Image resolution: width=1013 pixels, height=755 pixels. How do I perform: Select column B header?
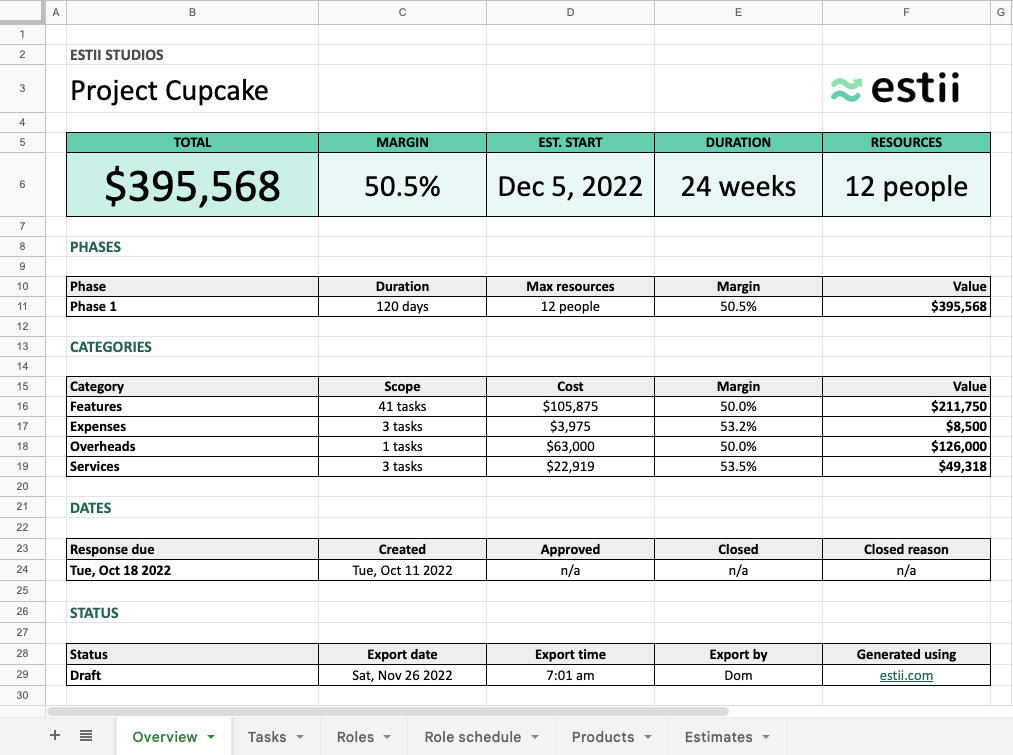coord(193,12)
